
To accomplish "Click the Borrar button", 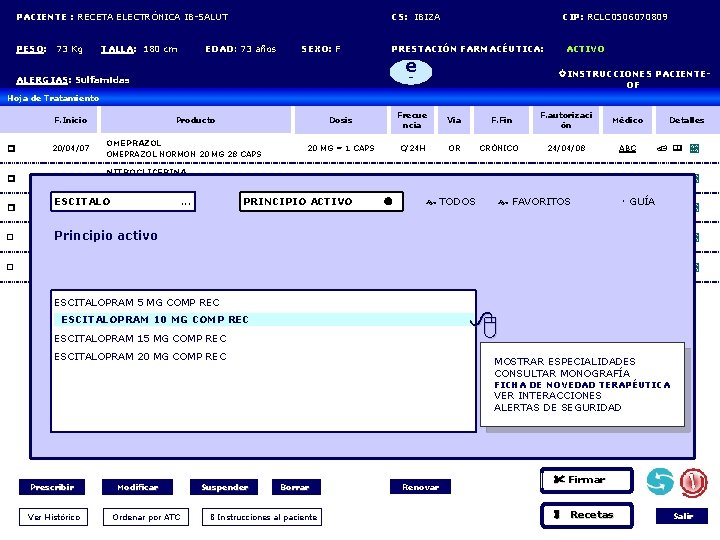I will (x=296, y=487).
